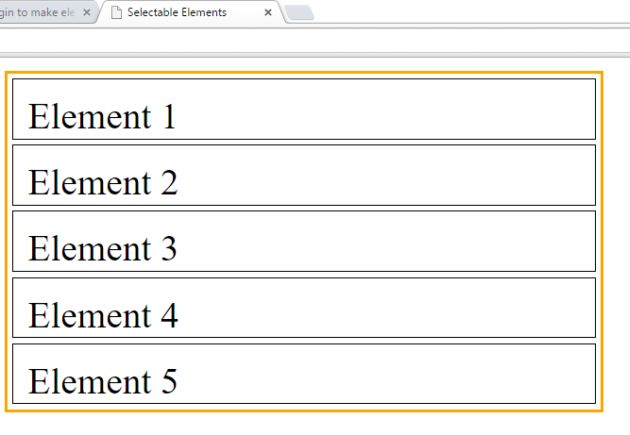This screenshot has height=435, width=630.
Task: Close the background tab ending 'make ele'
Action: [87, 12]
